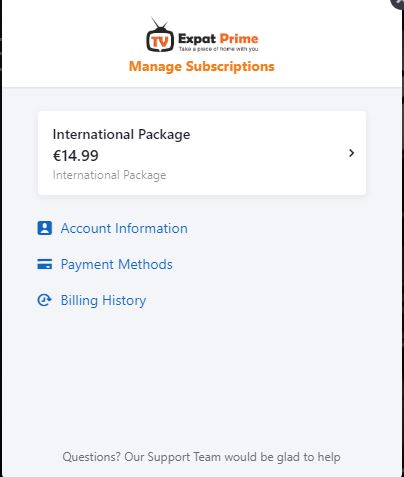404x477 pixels.
Task: Click the orange word Prime in the logo
Action: coord(239,39)
